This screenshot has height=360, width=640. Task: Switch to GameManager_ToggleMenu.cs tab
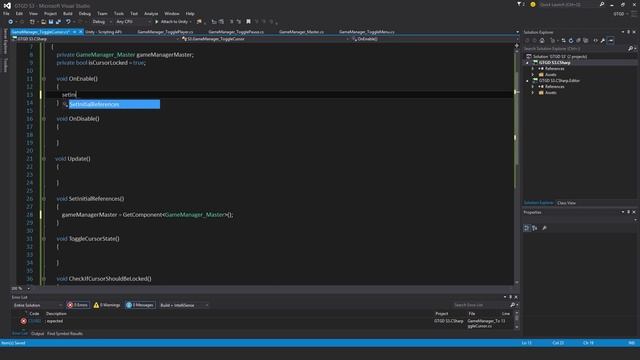[x=367, y=32]
